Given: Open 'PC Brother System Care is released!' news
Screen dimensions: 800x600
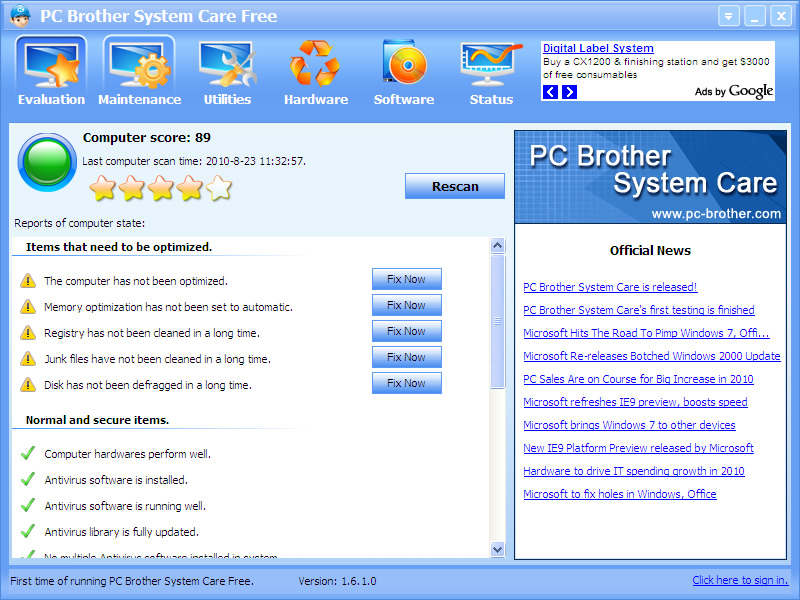Looking at the screenshot, I should 610,287.
